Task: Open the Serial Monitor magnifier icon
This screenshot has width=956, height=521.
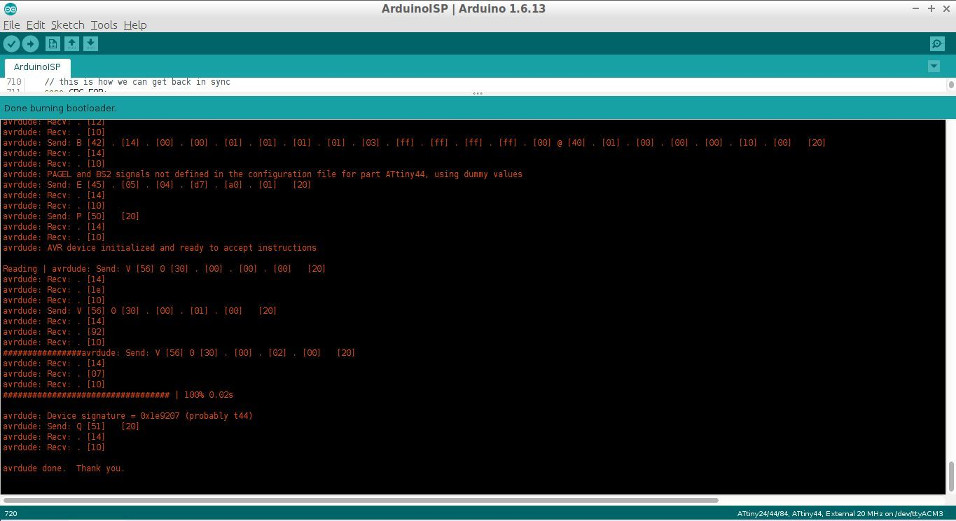Action: point(937,44)
